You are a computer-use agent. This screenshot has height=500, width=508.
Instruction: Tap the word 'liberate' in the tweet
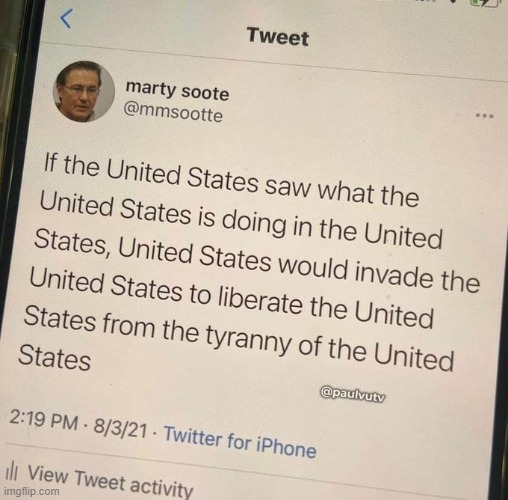pyautogui.click(x=260, y=304)
